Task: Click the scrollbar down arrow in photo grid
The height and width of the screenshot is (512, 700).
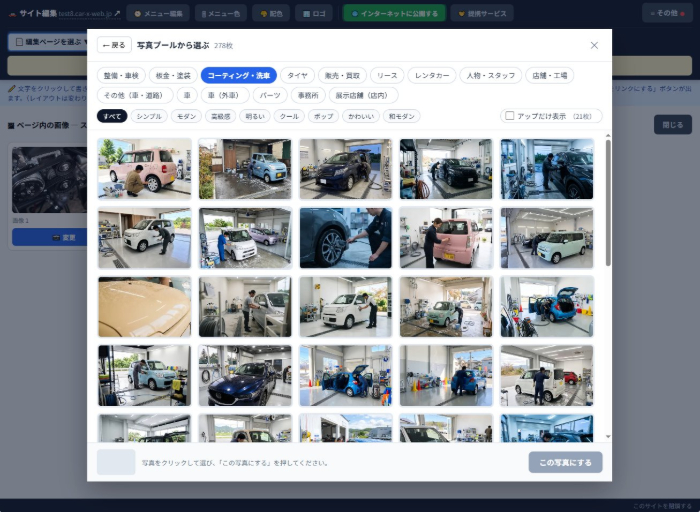Action: (608, 437)
